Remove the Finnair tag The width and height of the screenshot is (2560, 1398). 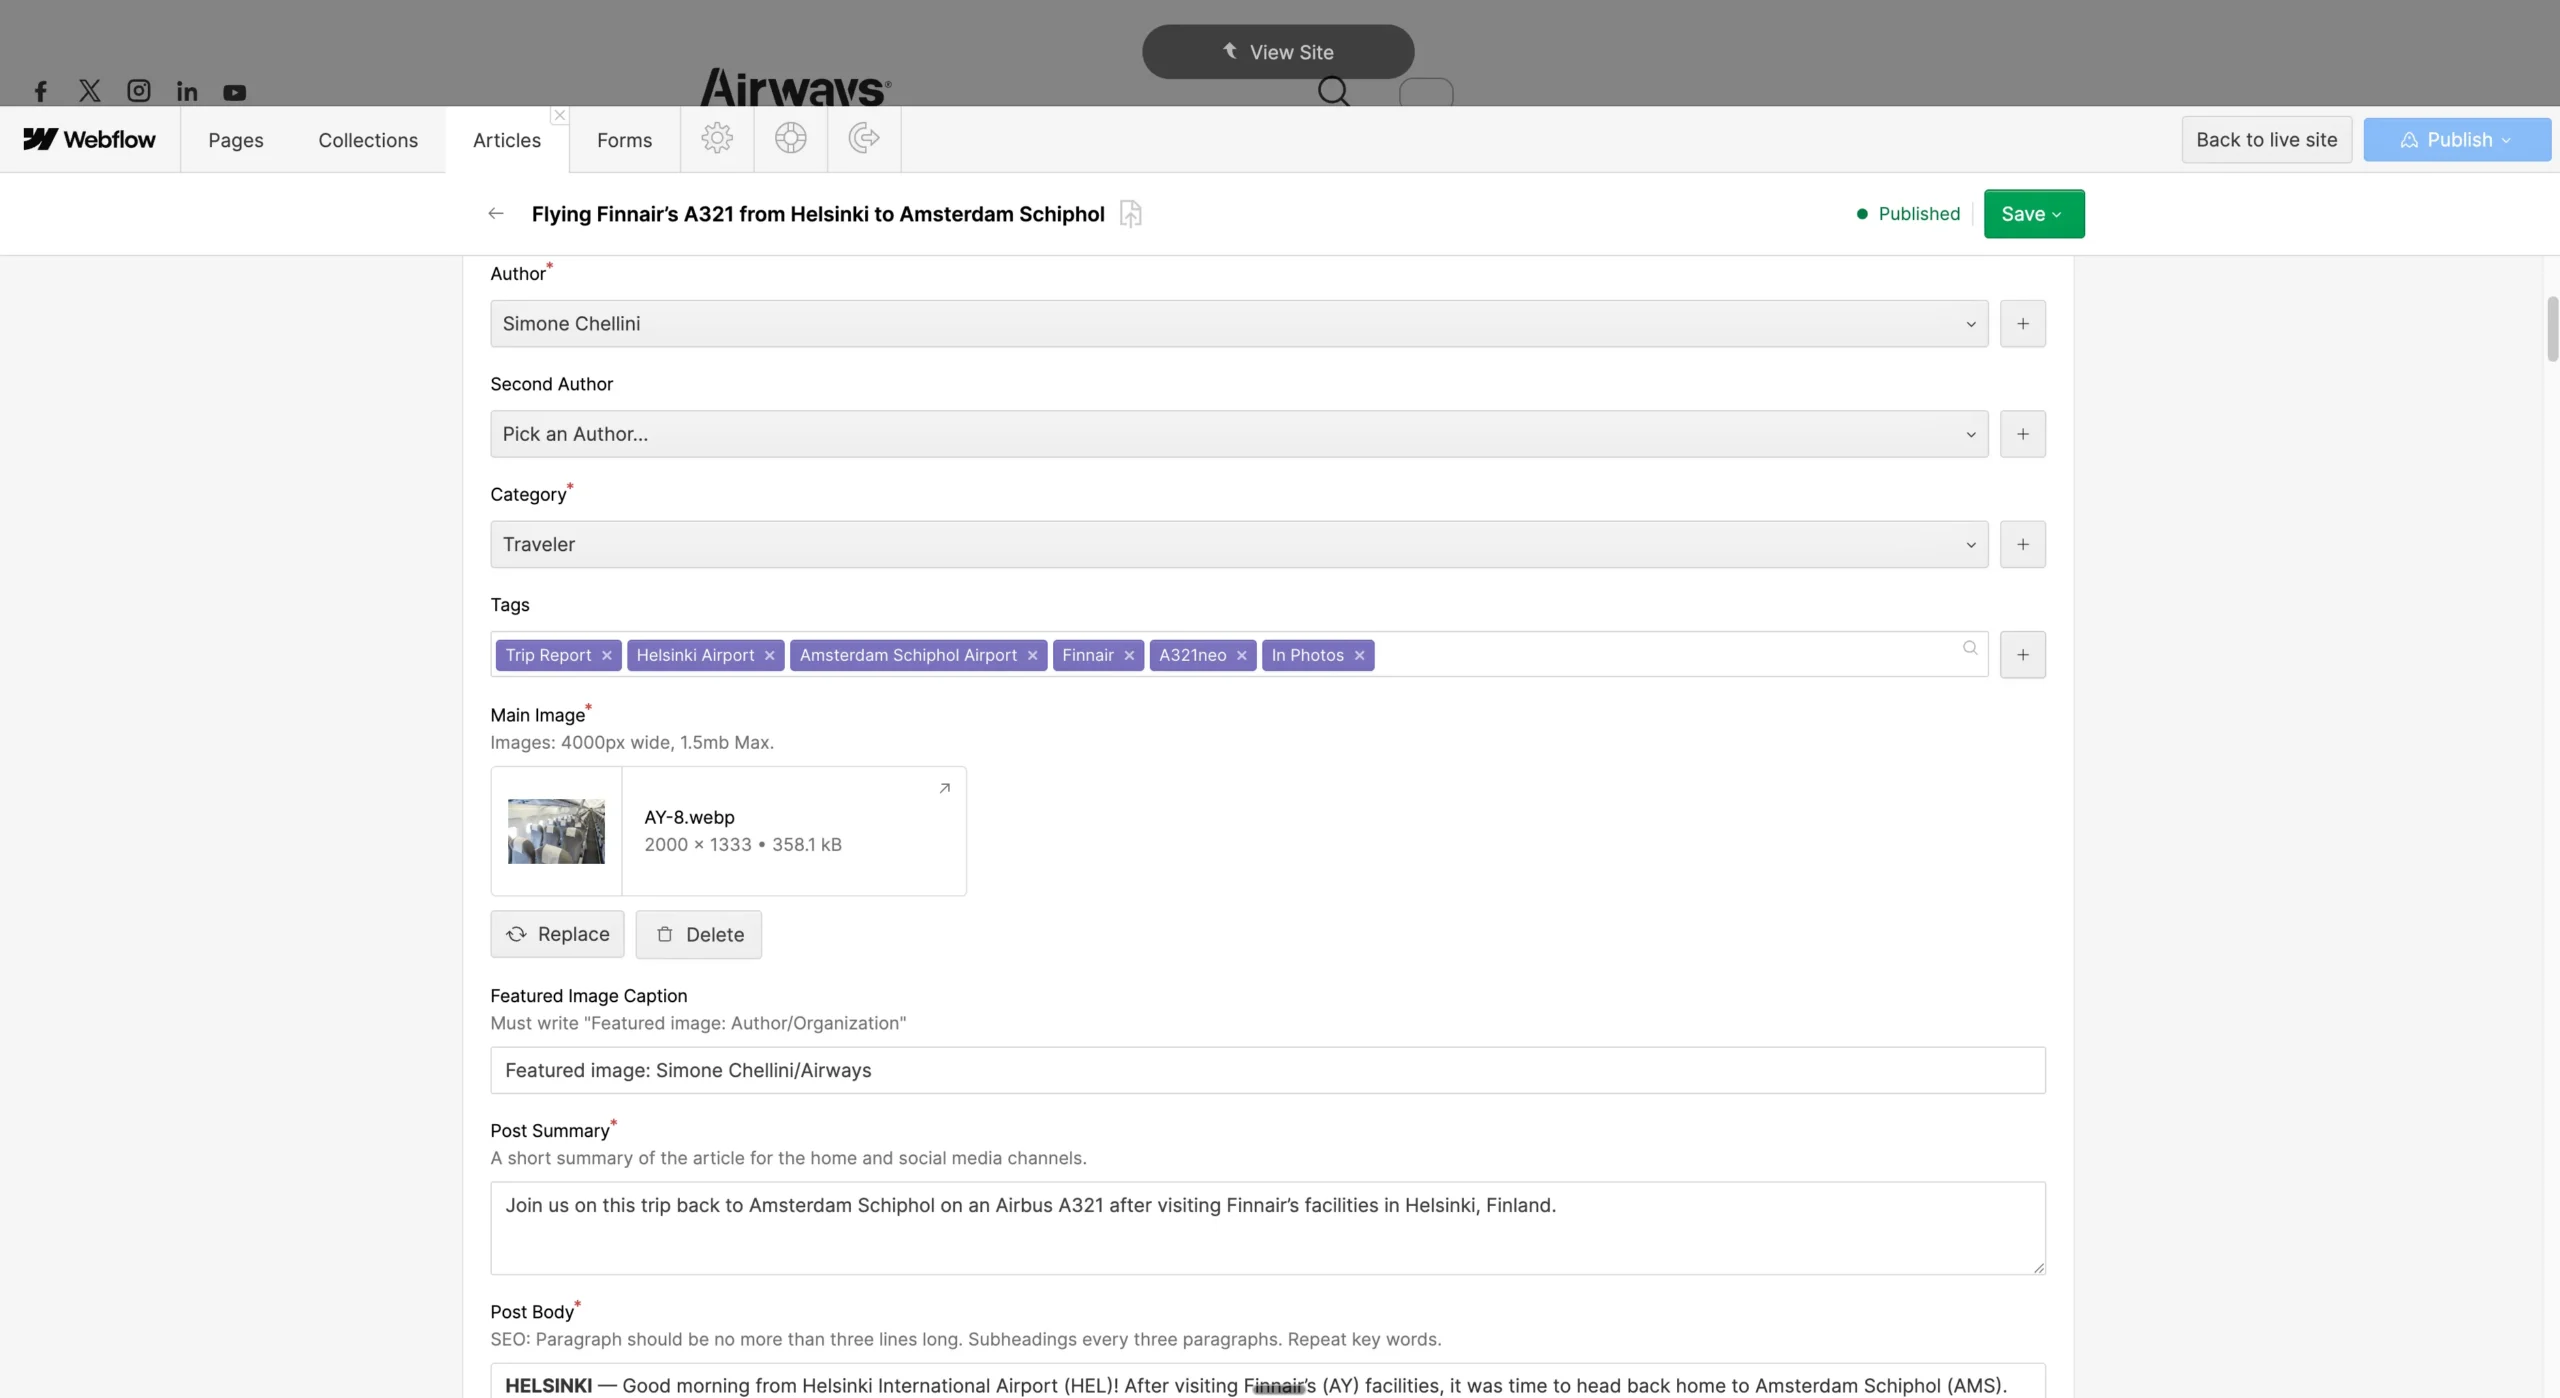[1129, 655]
